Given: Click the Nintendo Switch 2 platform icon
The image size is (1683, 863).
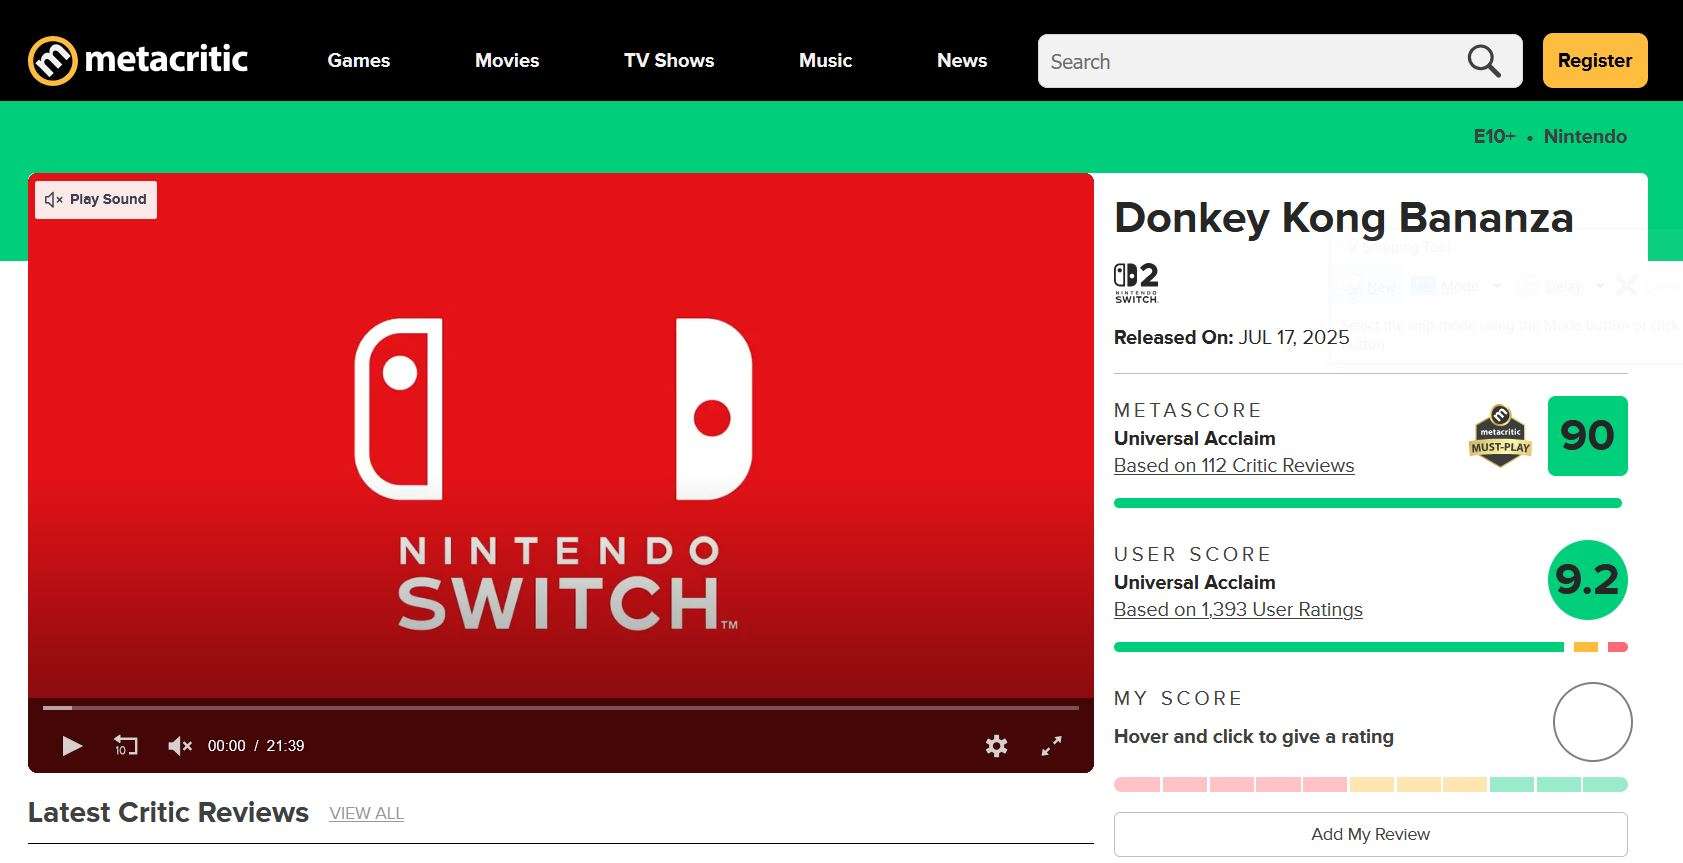Looking at the screenshot, I should 1136,283.
